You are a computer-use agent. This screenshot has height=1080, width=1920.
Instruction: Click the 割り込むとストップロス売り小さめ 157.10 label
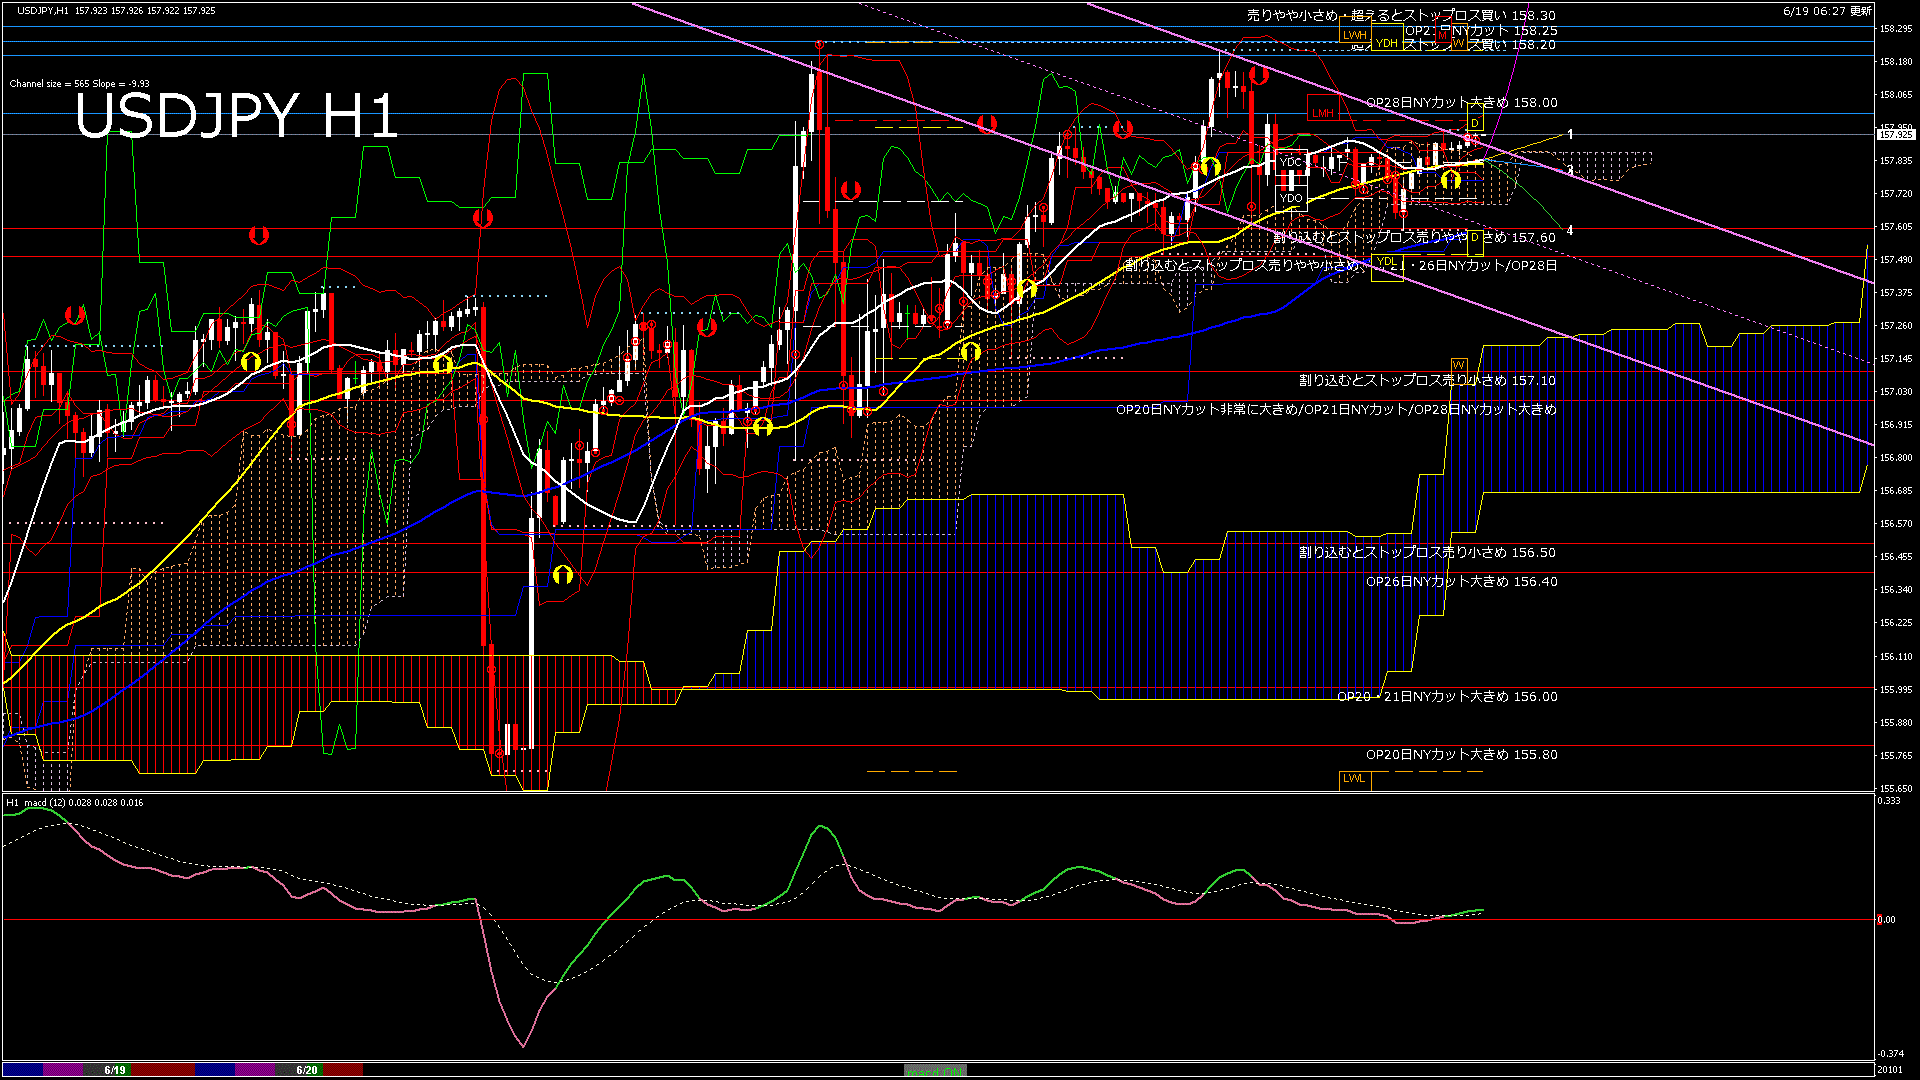pos(1427,381)
